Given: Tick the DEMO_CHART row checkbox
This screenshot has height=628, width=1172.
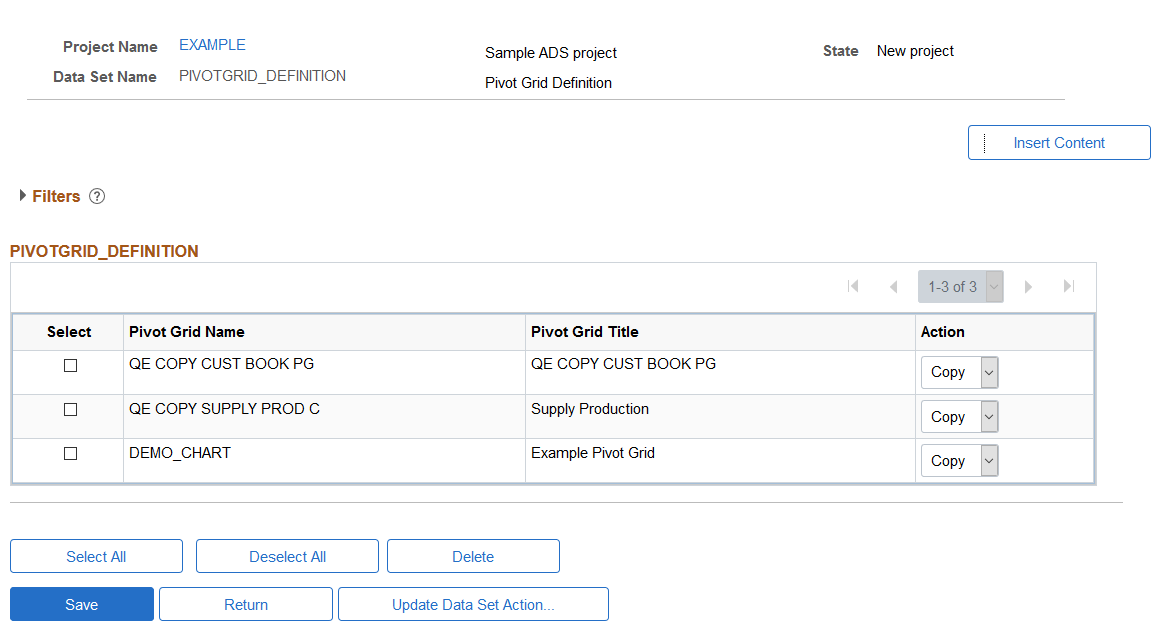Looking at the screenshot, I should click(70, 454).
